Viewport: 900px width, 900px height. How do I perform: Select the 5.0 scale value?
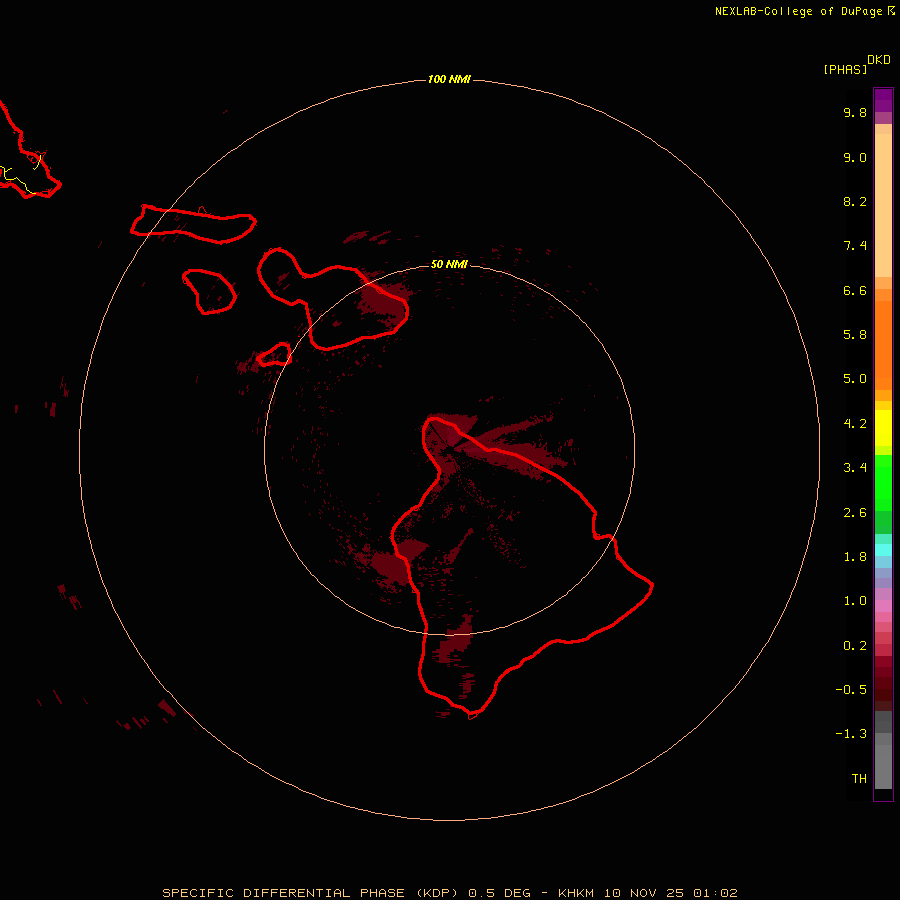(x=855, y=379)
